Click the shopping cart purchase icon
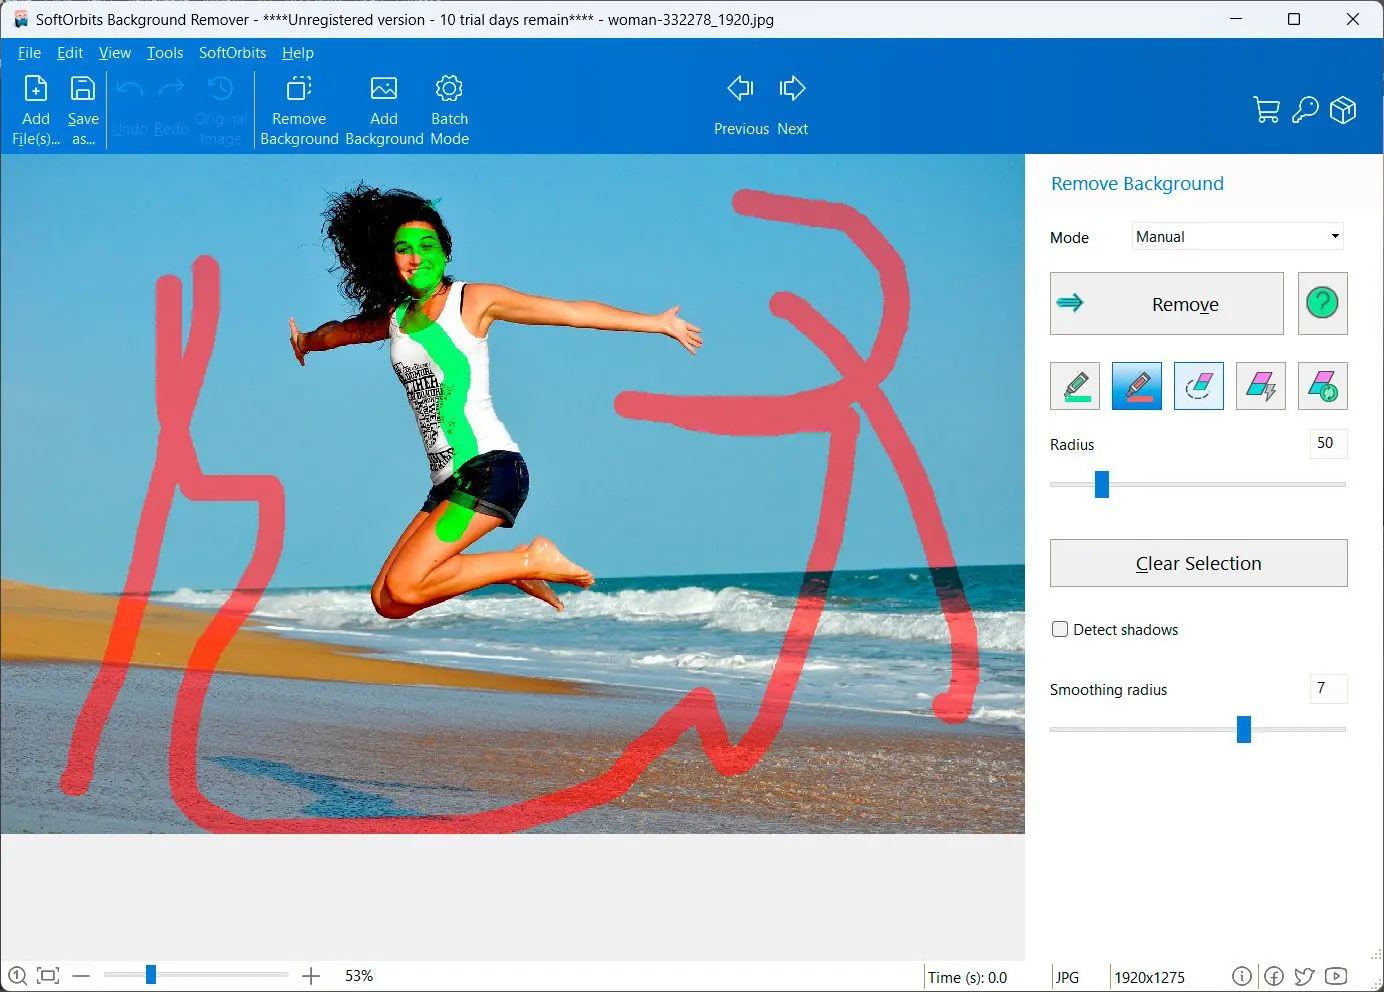1384x992 pixels. point(1266,109)
